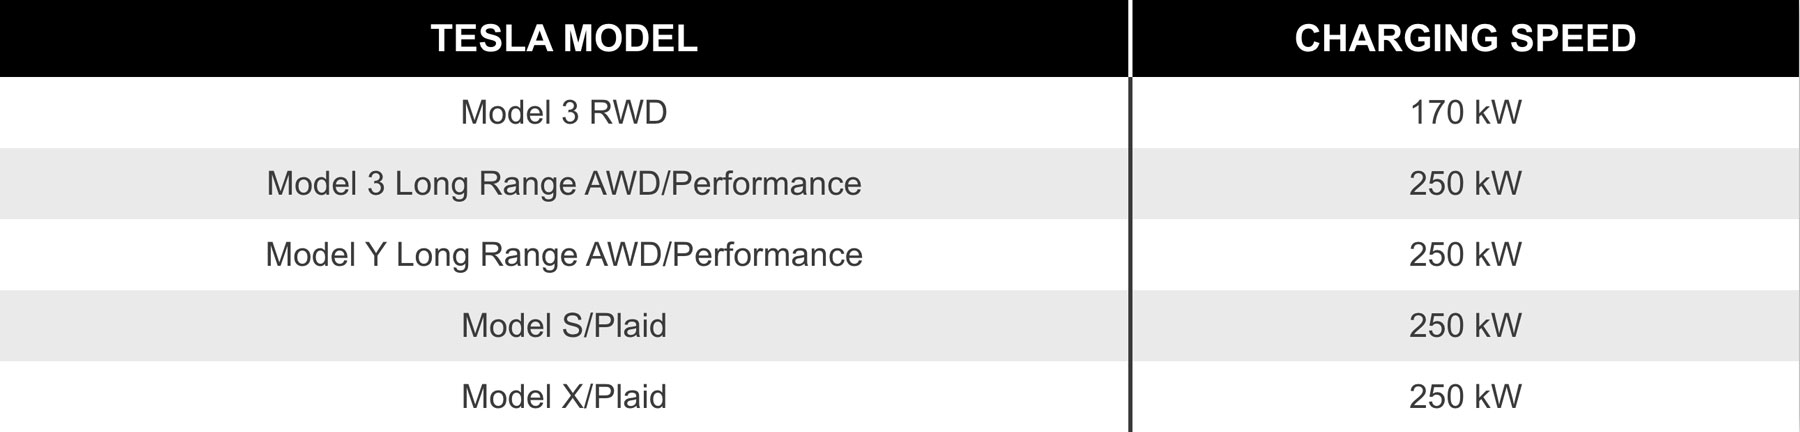Select the Model 3 RWD cell

coord(564,112)
